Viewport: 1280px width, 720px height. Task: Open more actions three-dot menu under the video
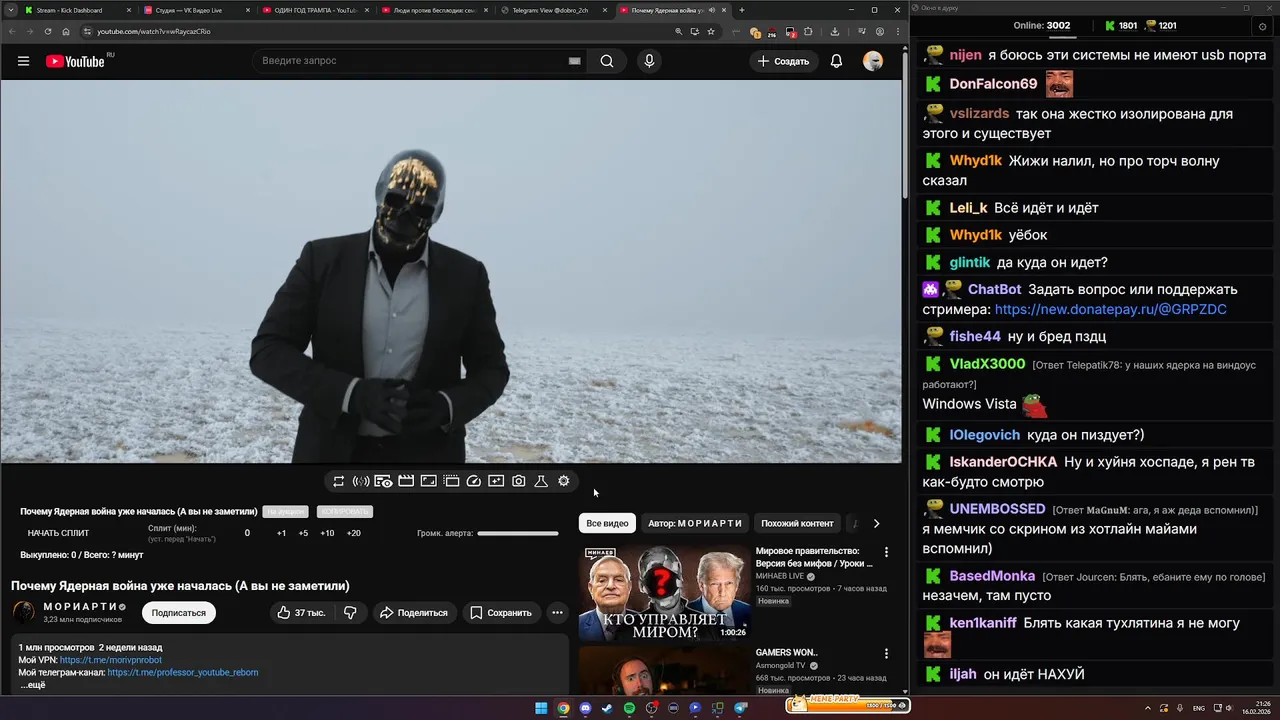coord(557,613)
